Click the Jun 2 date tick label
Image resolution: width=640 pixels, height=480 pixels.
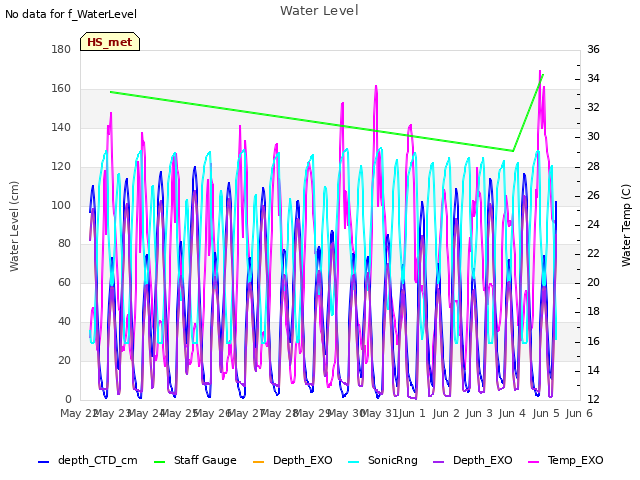[x=446, y=413]
